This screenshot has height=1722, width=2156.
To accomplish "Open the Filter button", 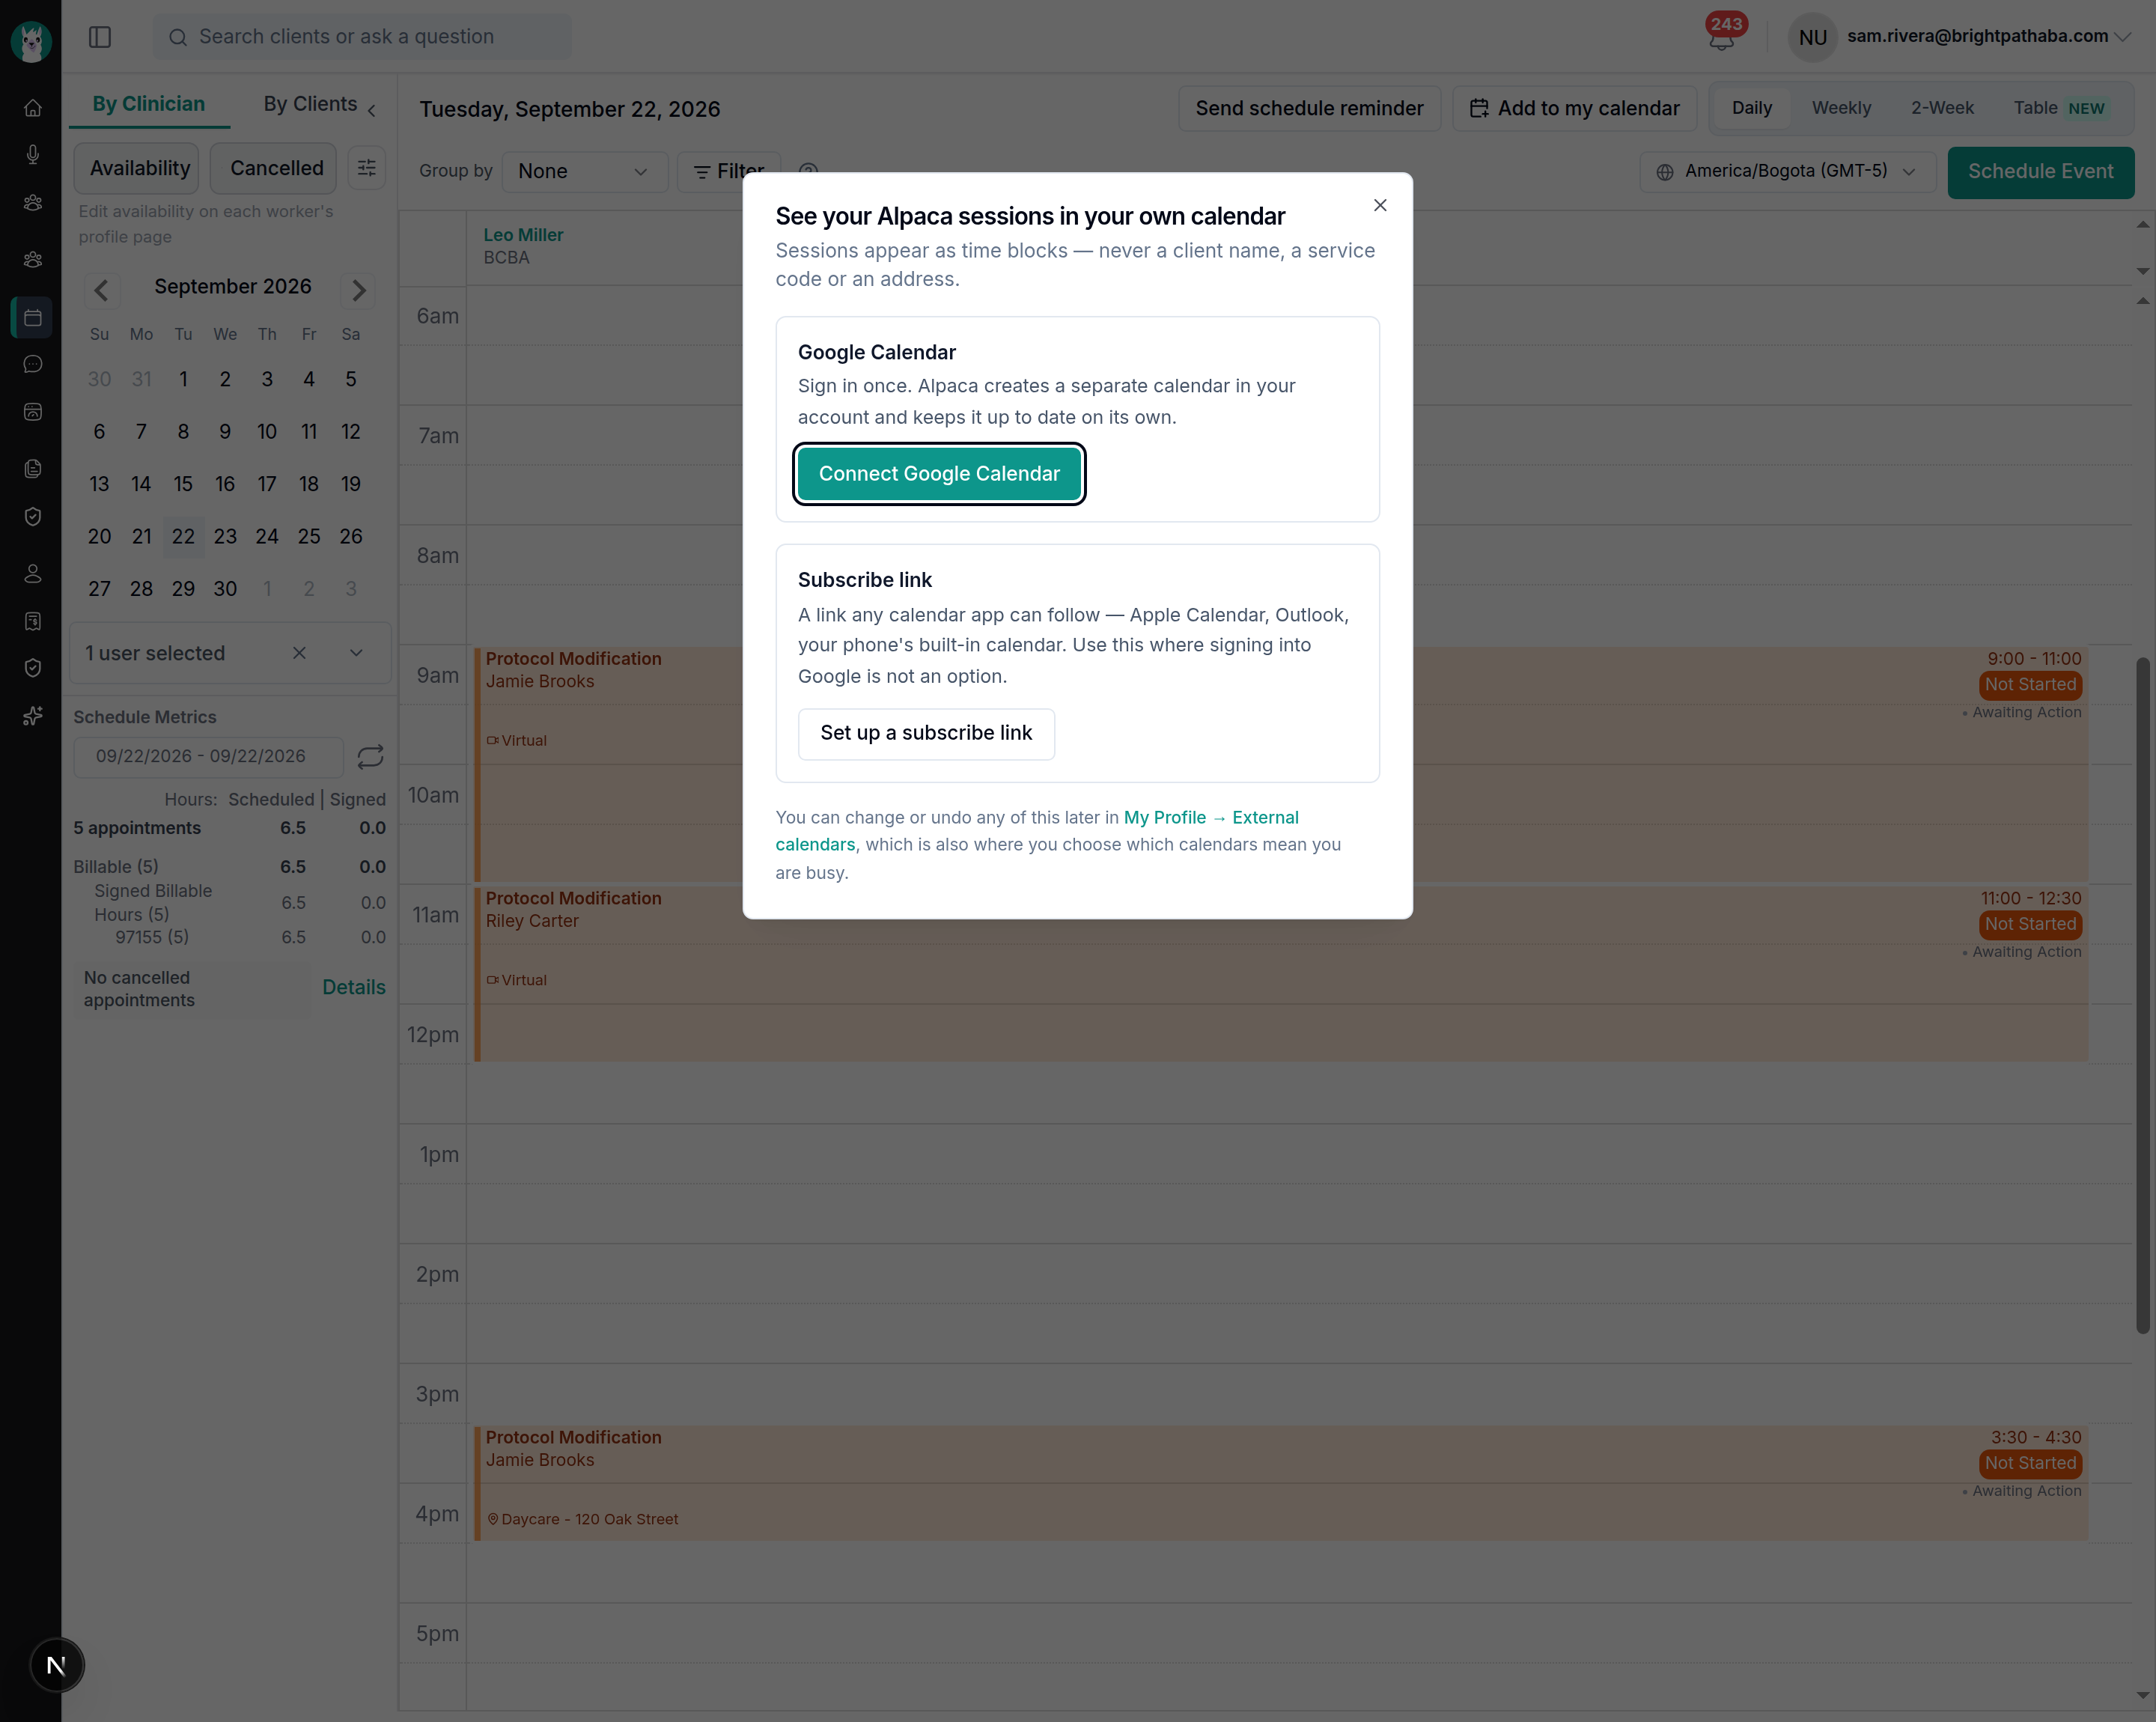I will click(729, 171).
